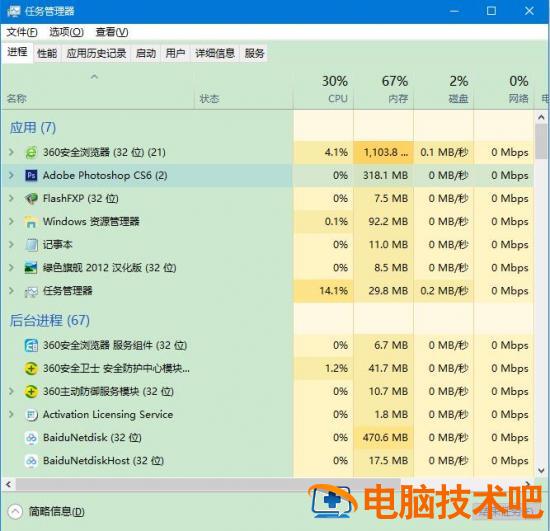Switch to the 服务 tab
This screenshot has height=531, width=550.
tap(254, 54)
